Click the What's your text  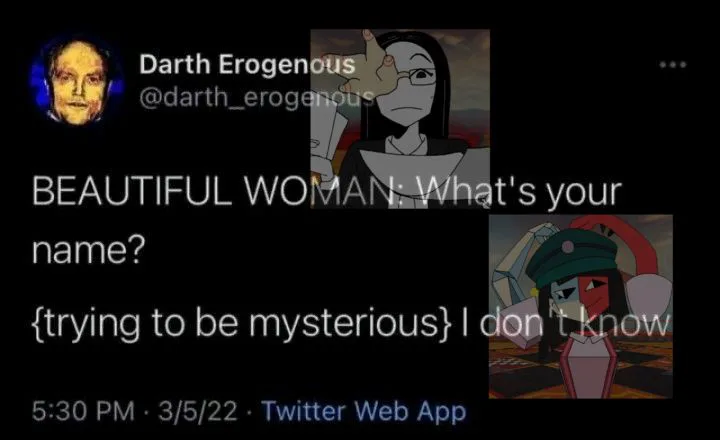[x=519, y=191]
